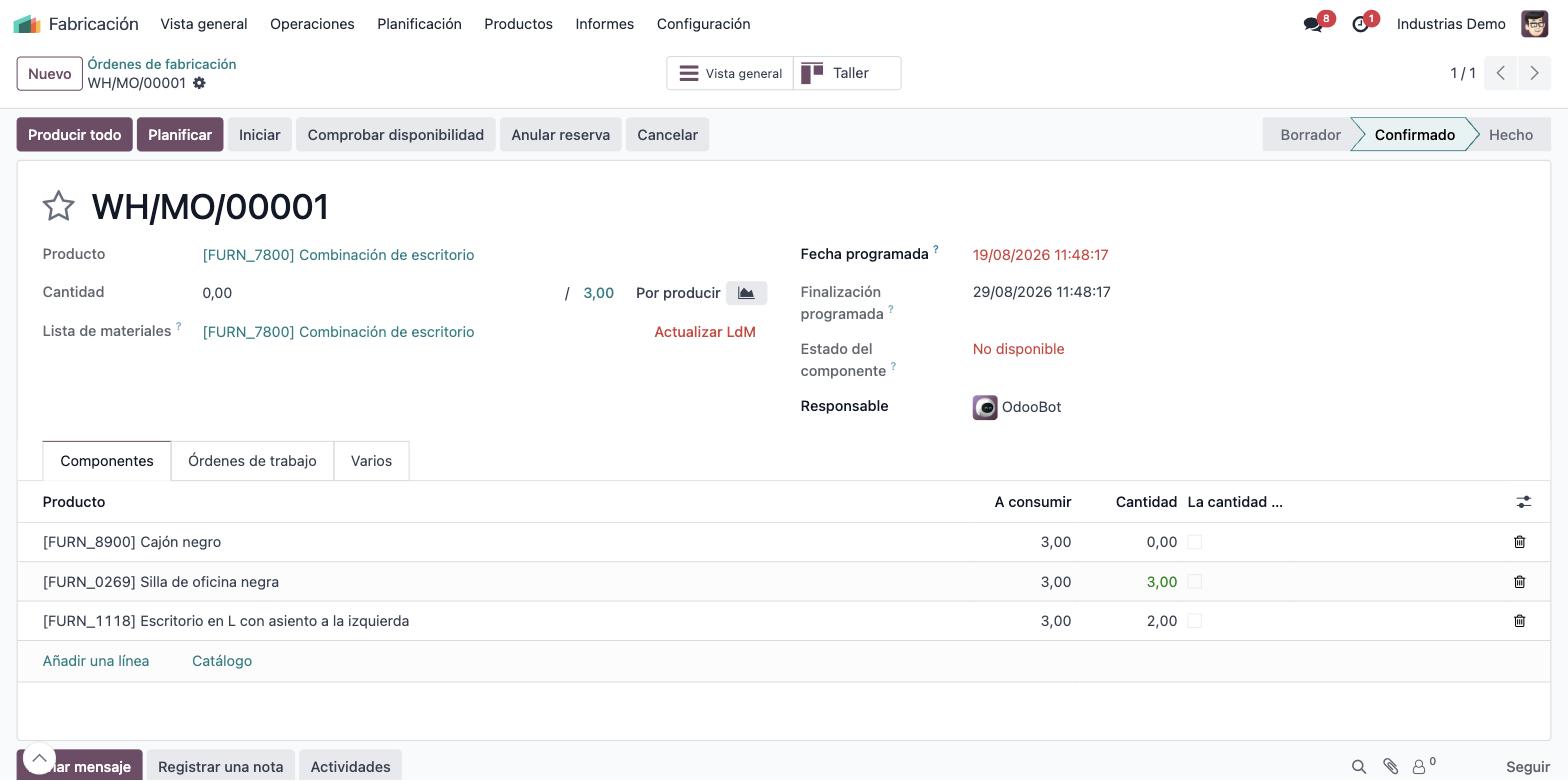Click the user avatar in top bar
1568x781 pixels.
pos(1534,24)
